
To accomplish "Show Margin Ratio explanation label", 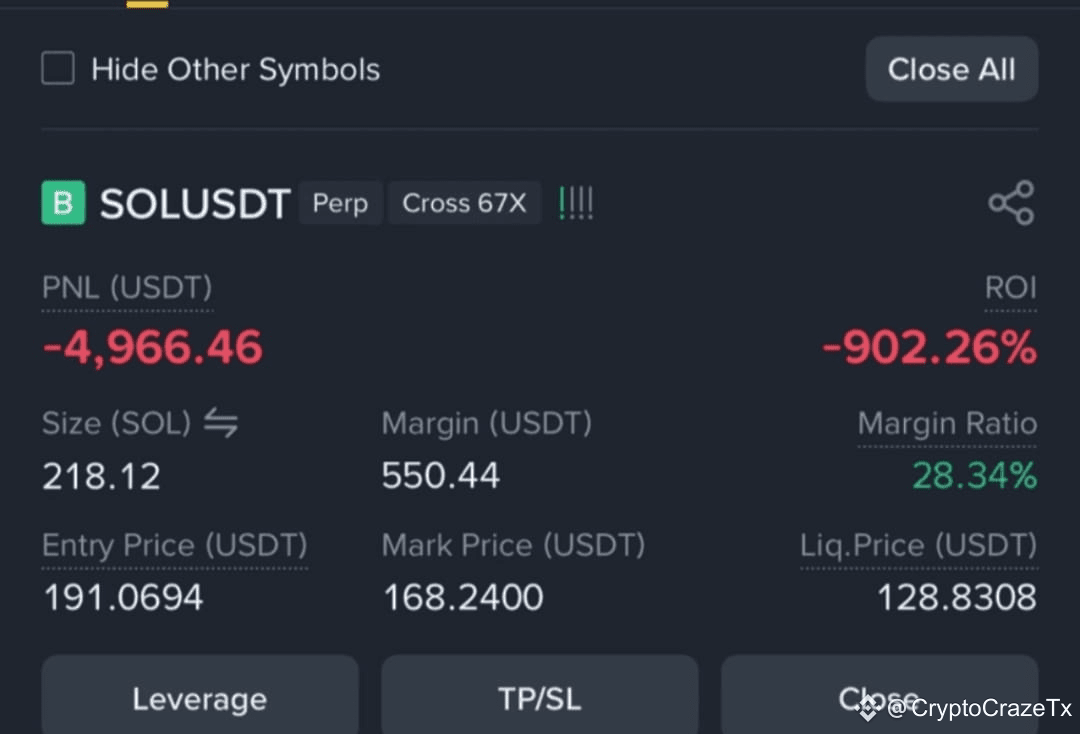I will pyautogui.click(x=947, y=423).
